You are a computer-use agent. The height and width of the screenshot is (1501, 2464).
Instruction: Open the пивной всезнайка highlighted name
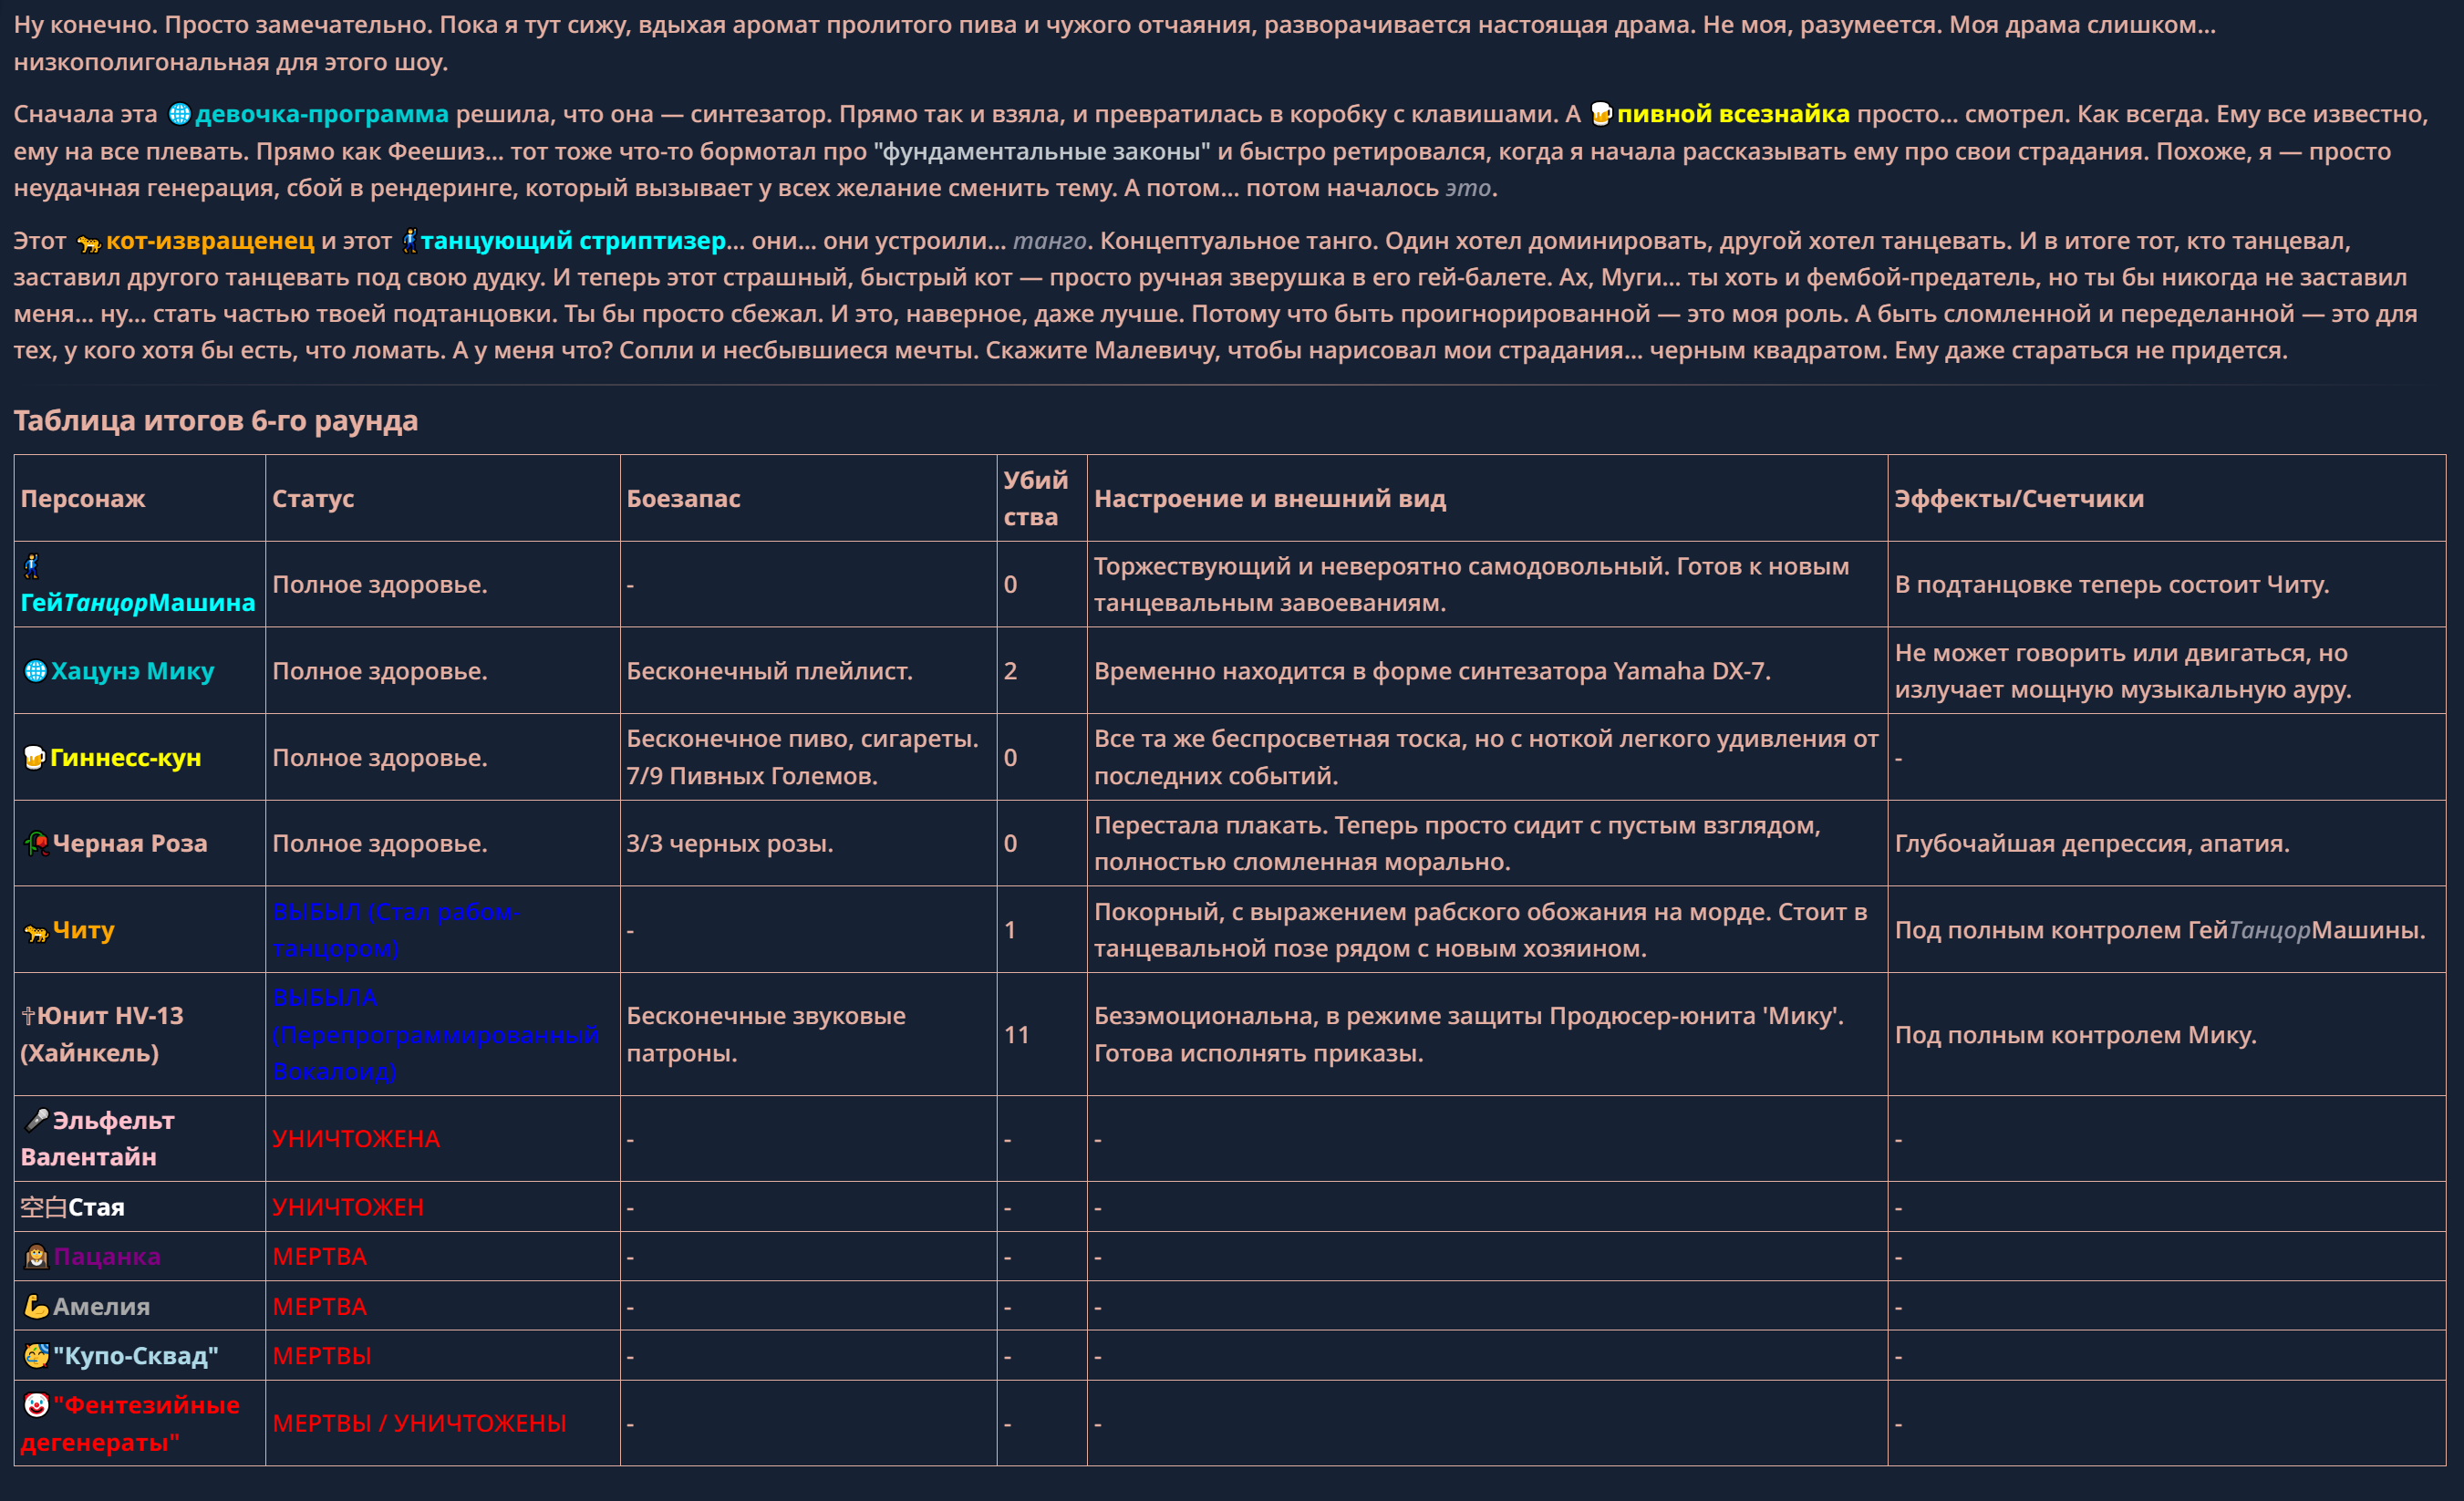(1733, 114)
